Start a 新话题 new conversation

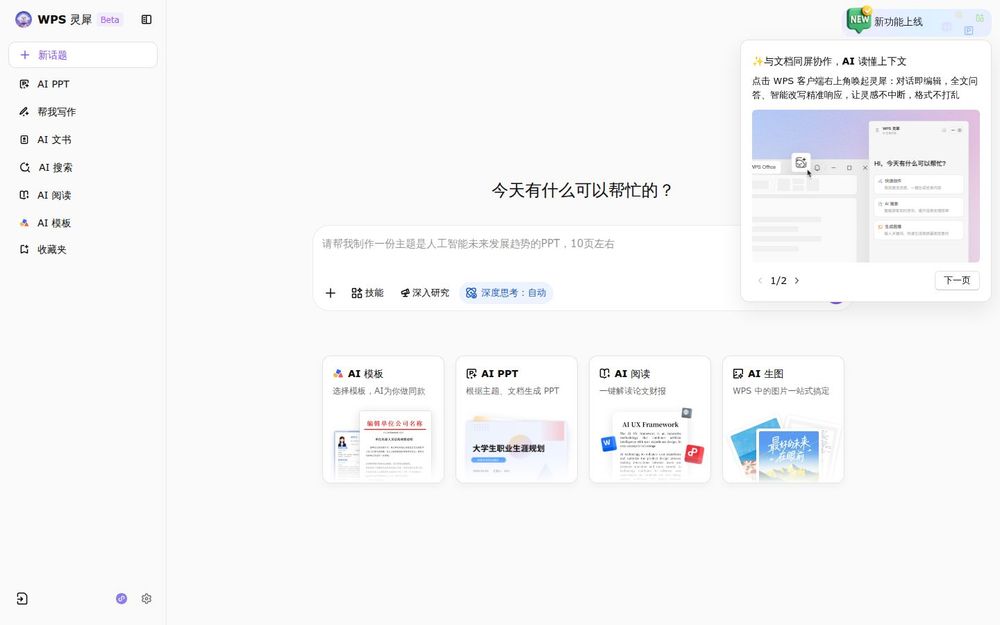pos(83,53)
